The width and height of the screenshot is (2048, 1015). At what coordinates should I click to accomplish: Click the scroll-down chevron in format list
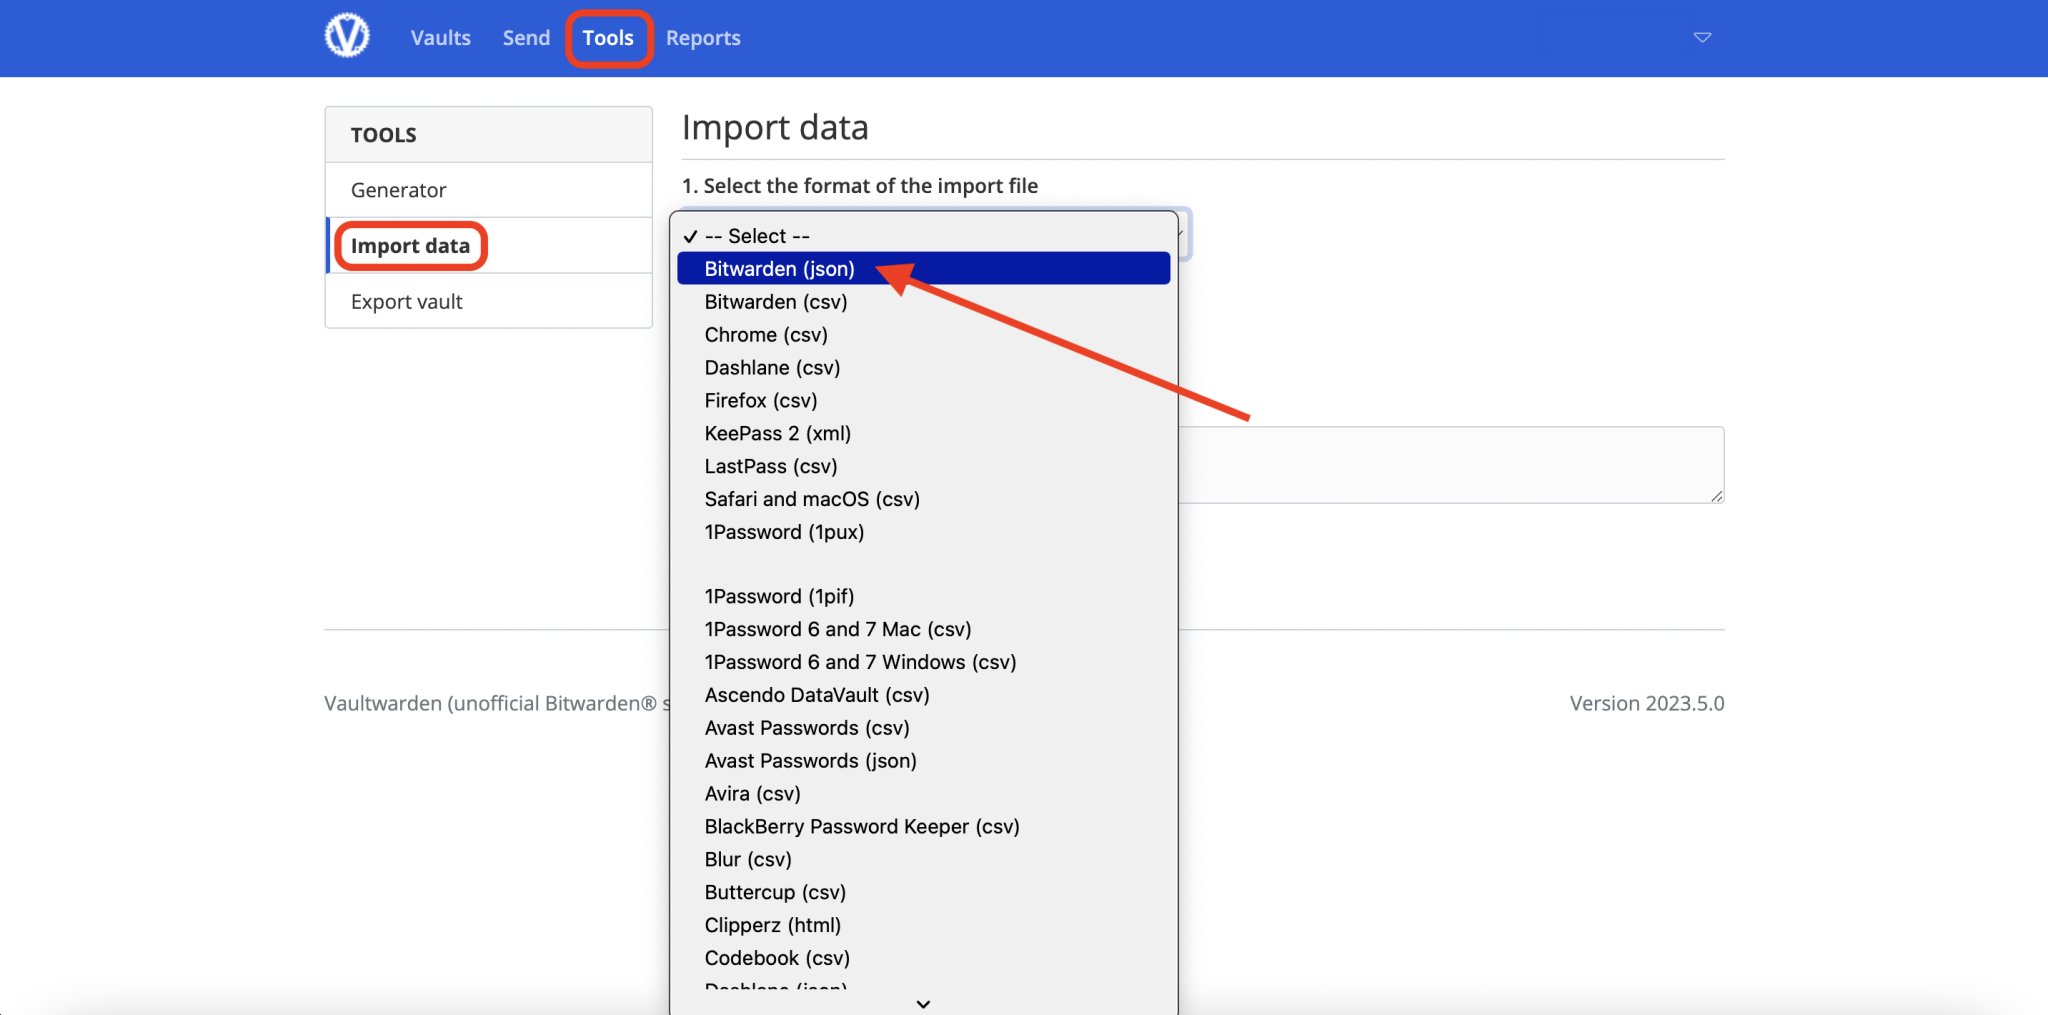(x=923, y=1003)
